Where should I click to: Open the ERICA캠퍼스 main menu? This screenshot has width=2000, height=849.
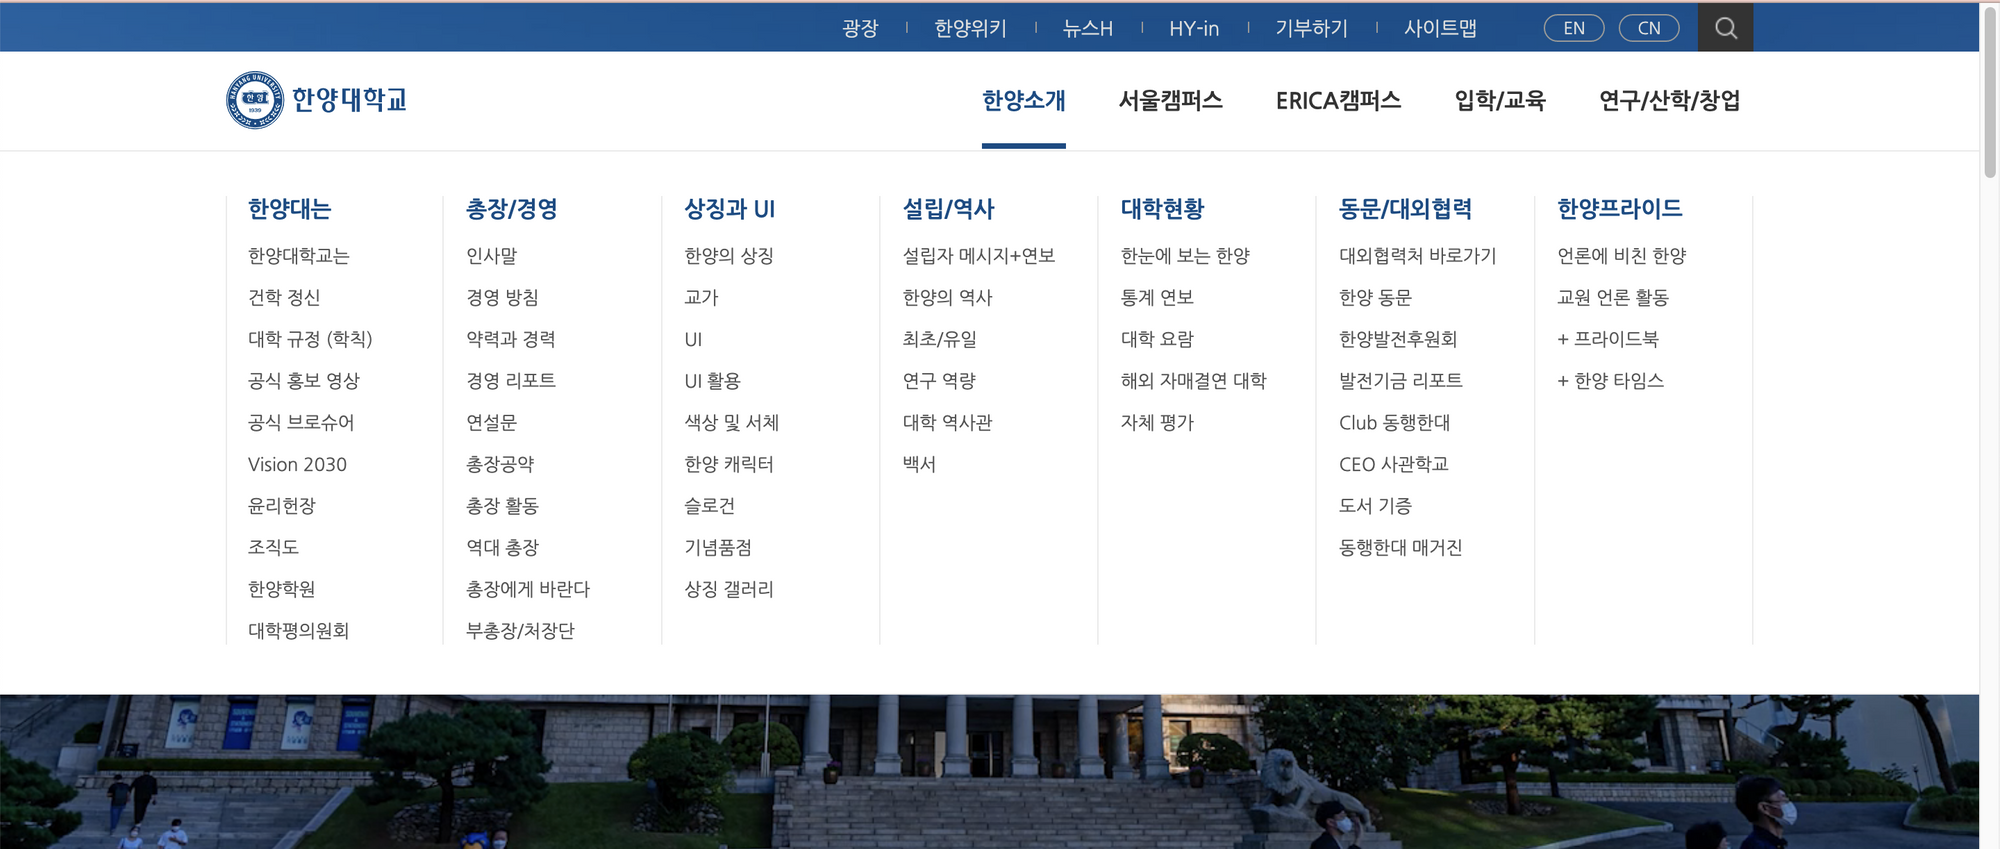pyautogui.click(x=1338, y=100)
